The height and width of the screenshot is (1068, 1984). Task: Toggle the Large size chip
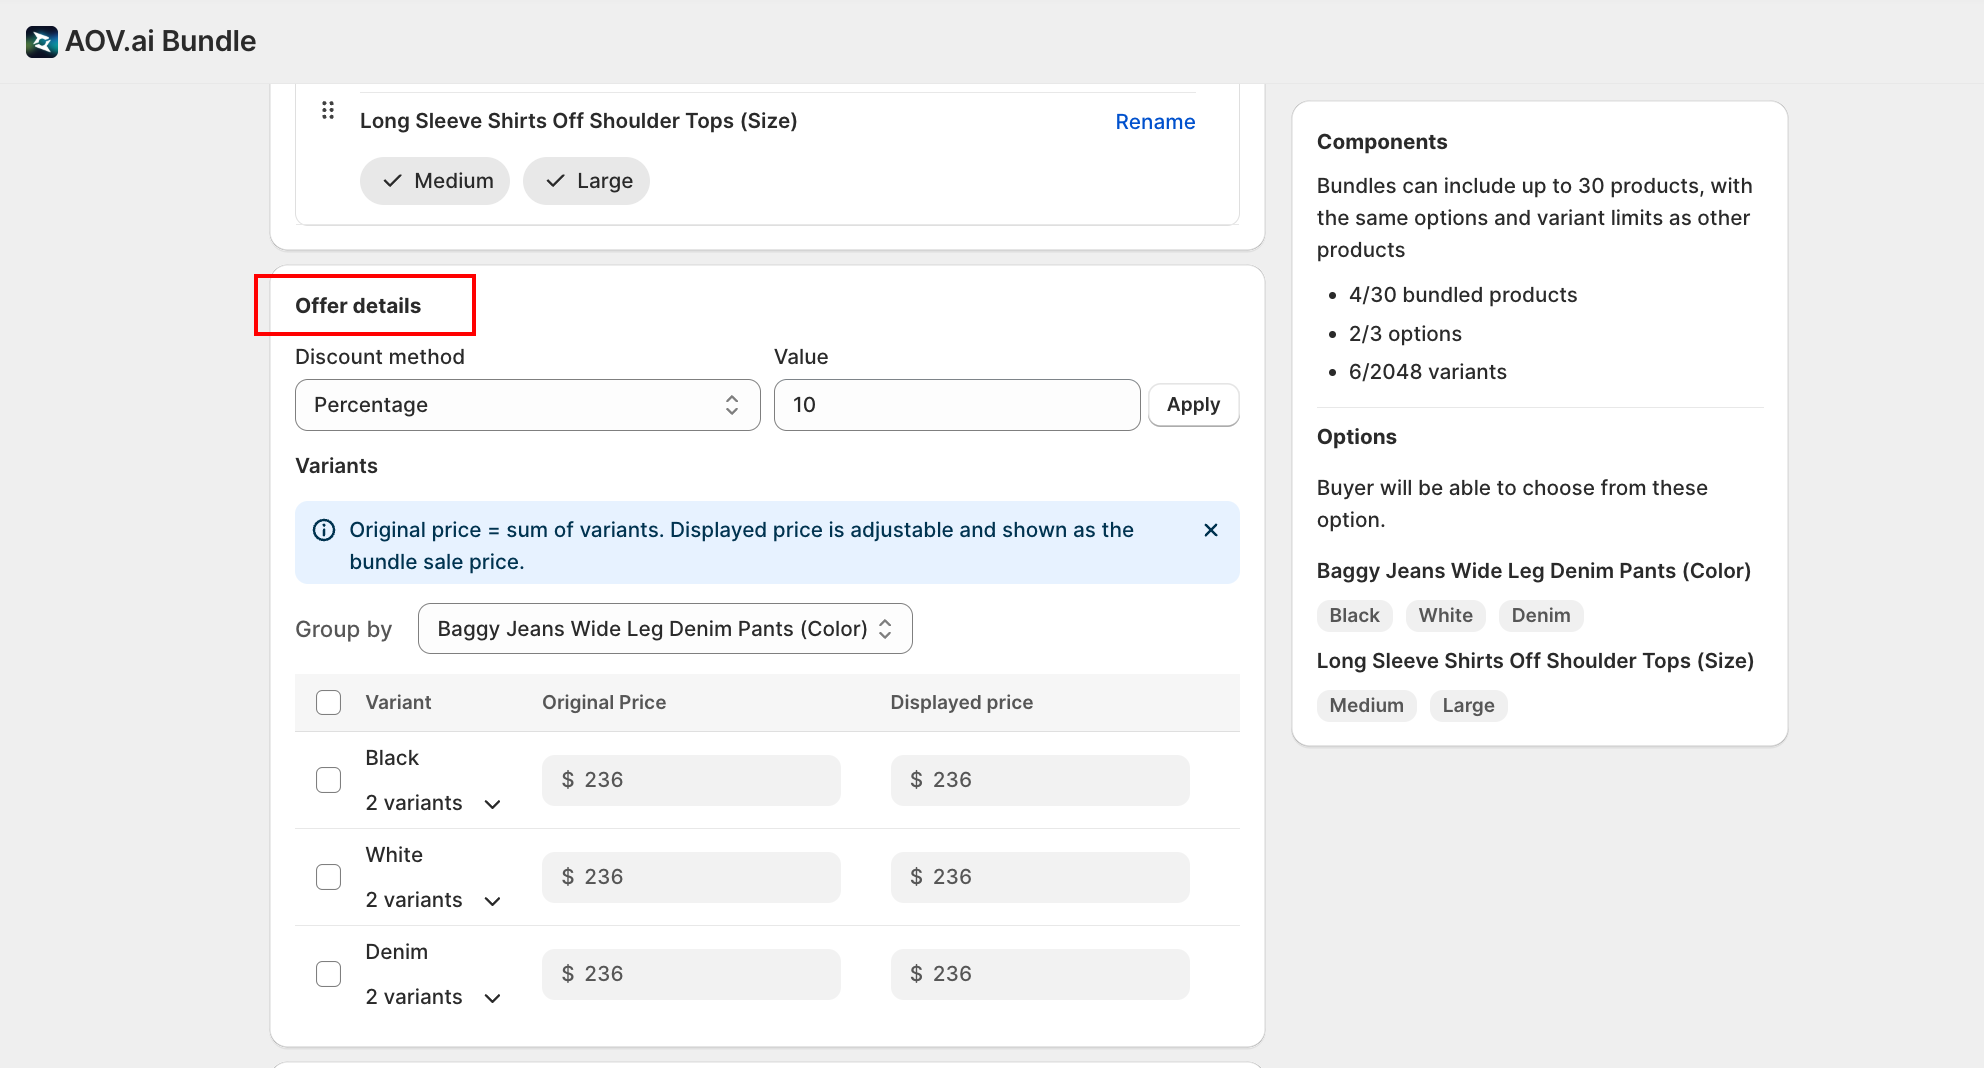pyautogui.click(x=586, y=181)
